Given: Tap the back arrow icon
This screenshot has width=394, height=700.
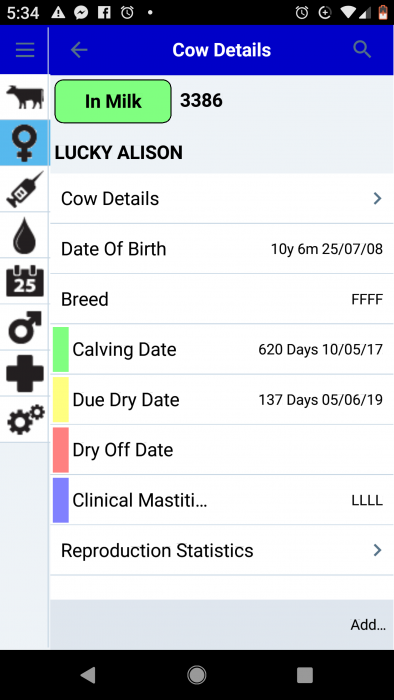Looking at the screenshot, I should (79, 50).
